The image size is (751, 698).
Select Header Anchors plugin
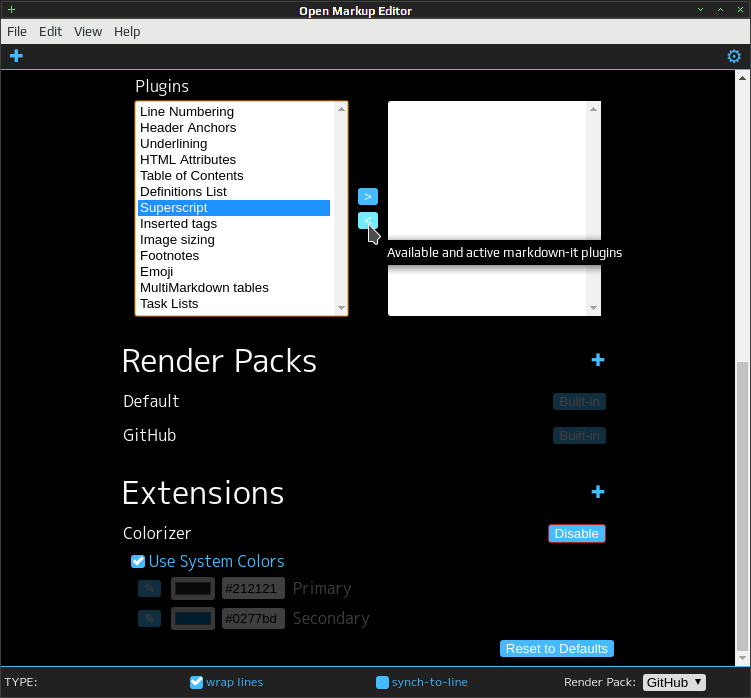234,127
